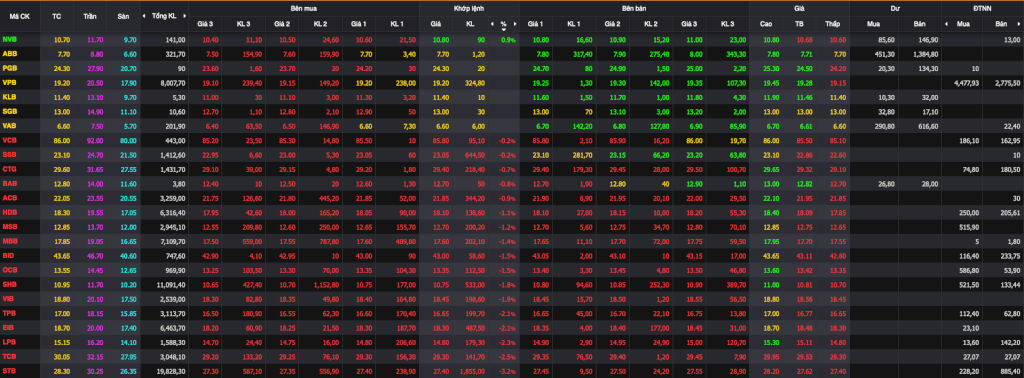Click the left arrow beside the % header
The height and width of the screenshot is (378, 1024).
click(x=492, y=24)
